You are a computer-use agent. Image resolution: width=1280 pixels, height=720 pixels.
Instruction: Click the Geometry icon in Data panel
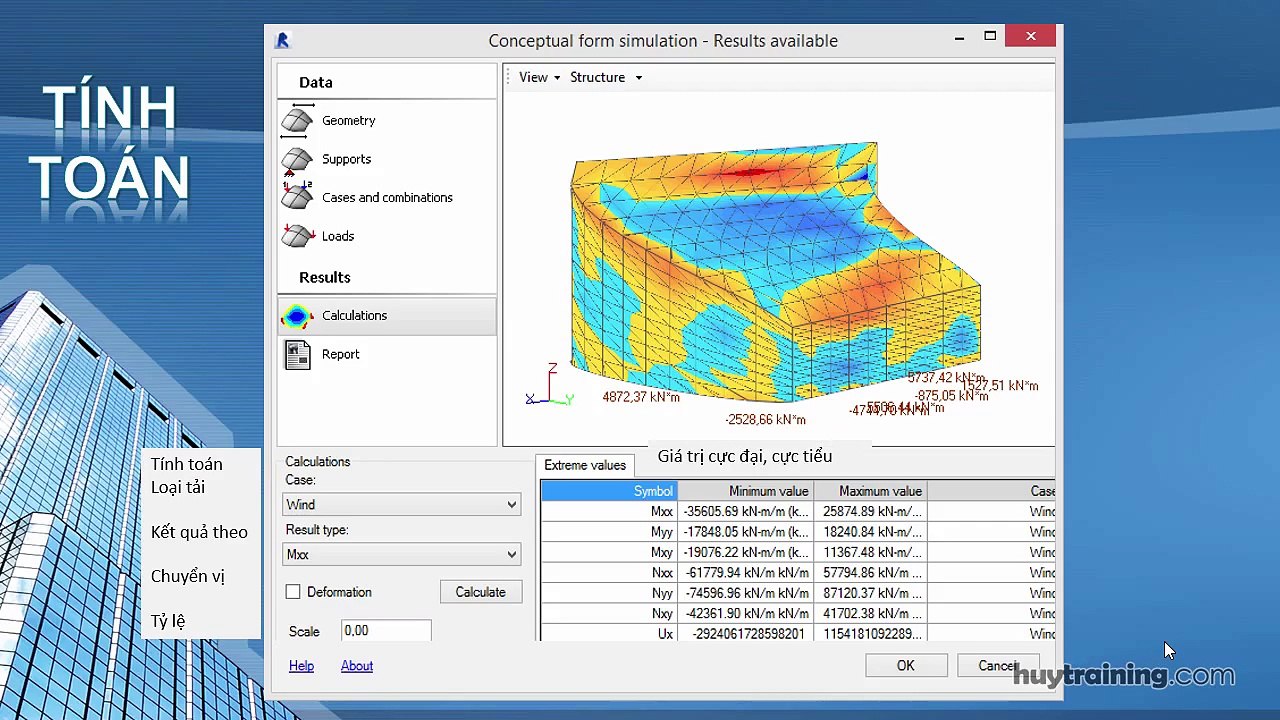(297, 120)
